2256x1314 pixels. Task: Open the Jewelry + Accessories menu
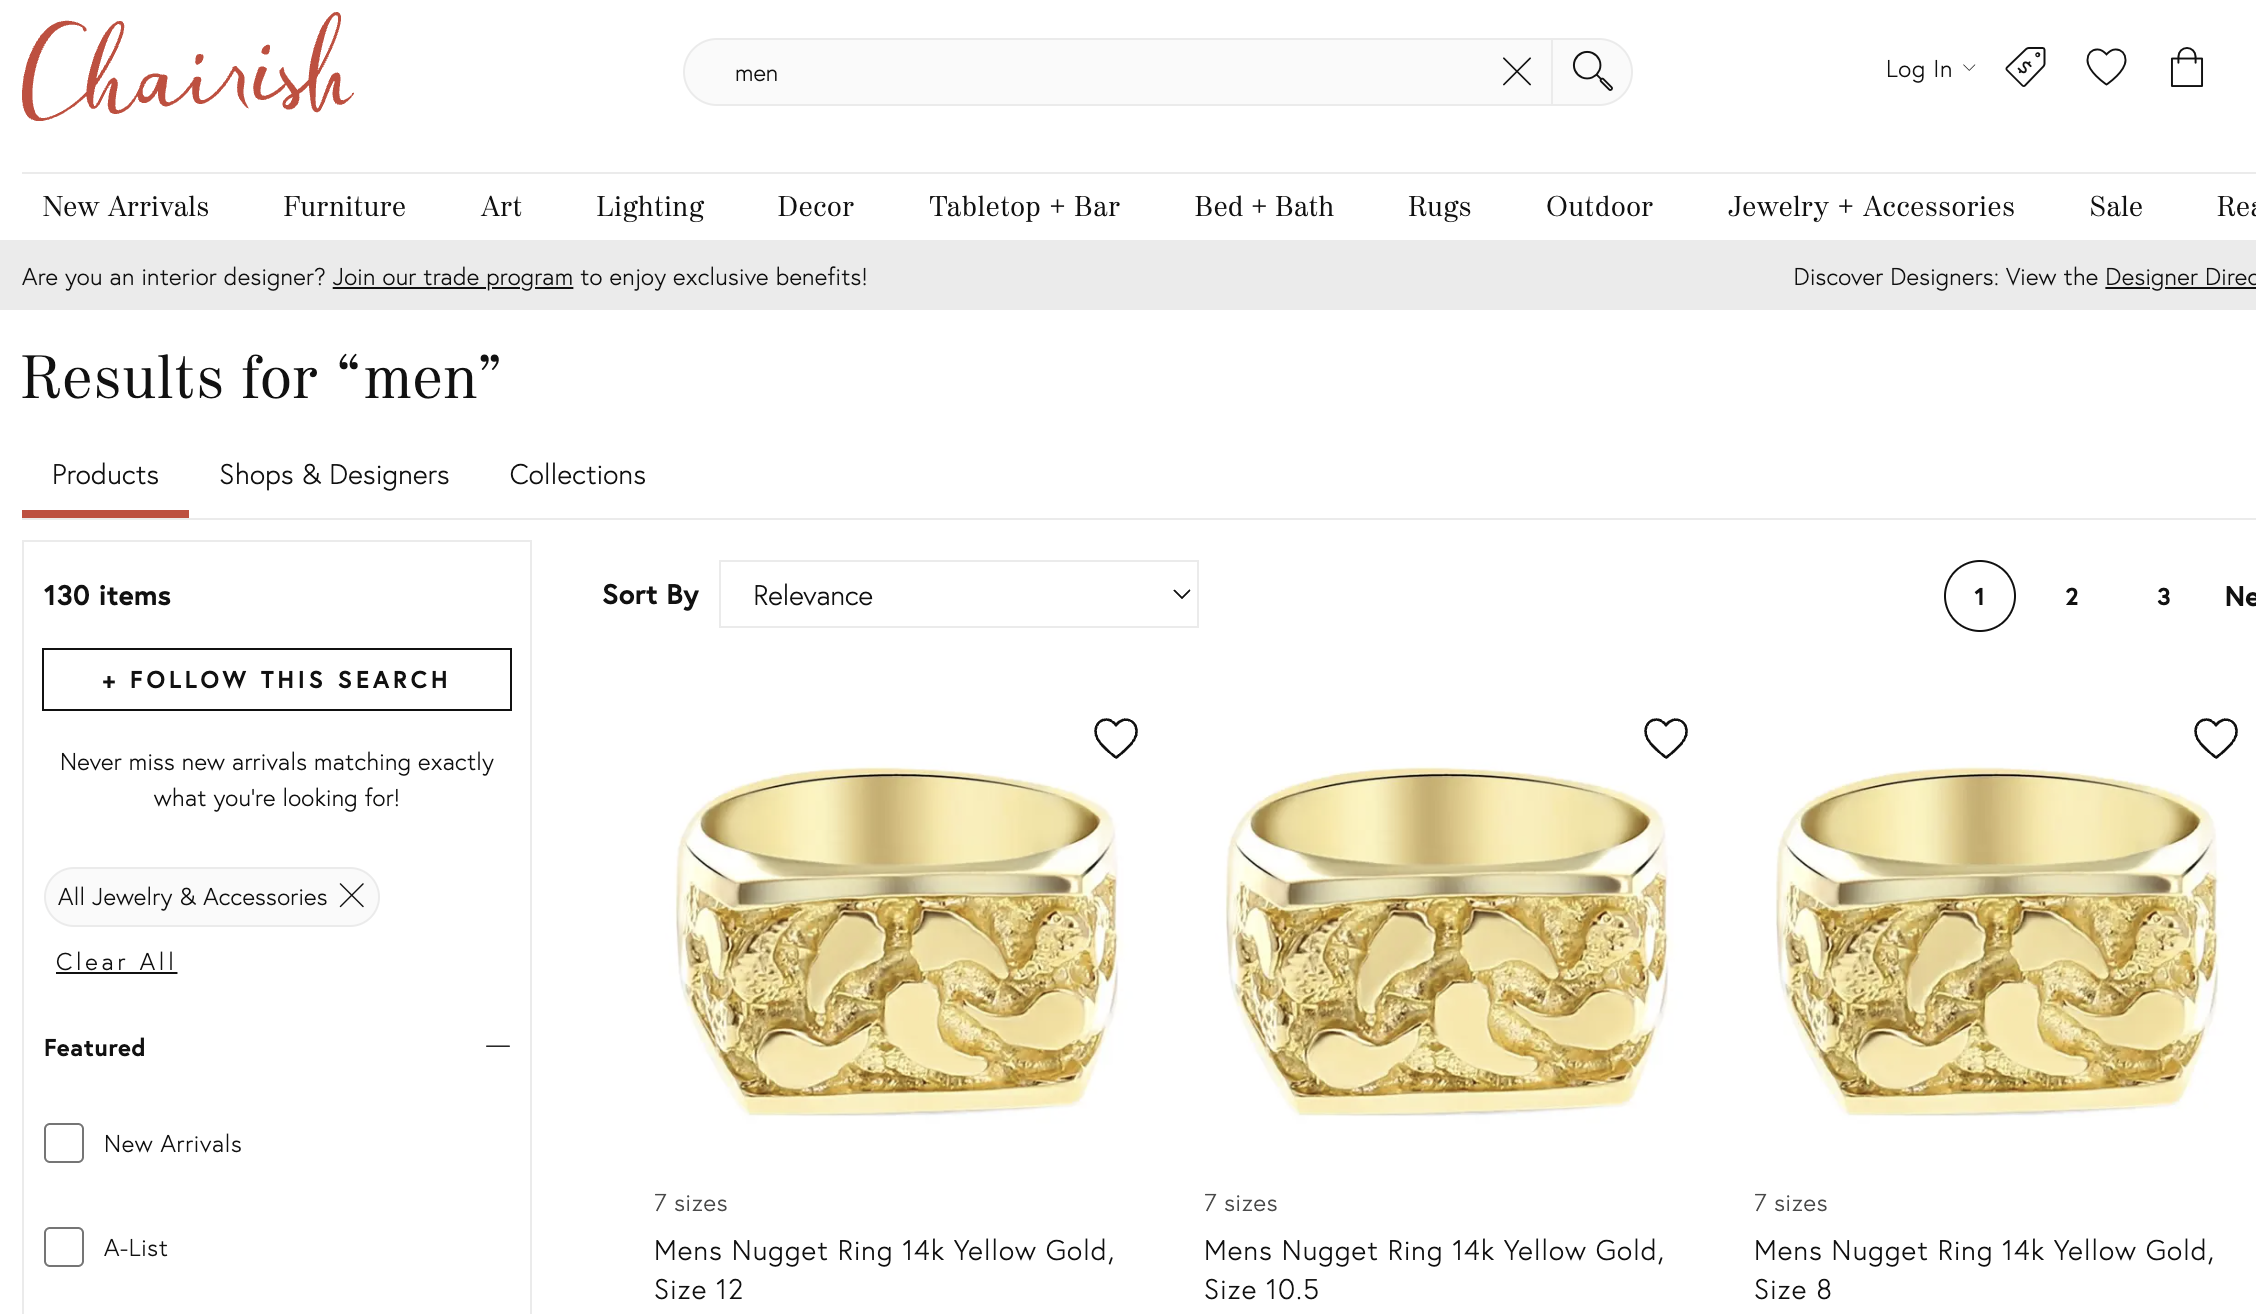tap(1870, 207)
